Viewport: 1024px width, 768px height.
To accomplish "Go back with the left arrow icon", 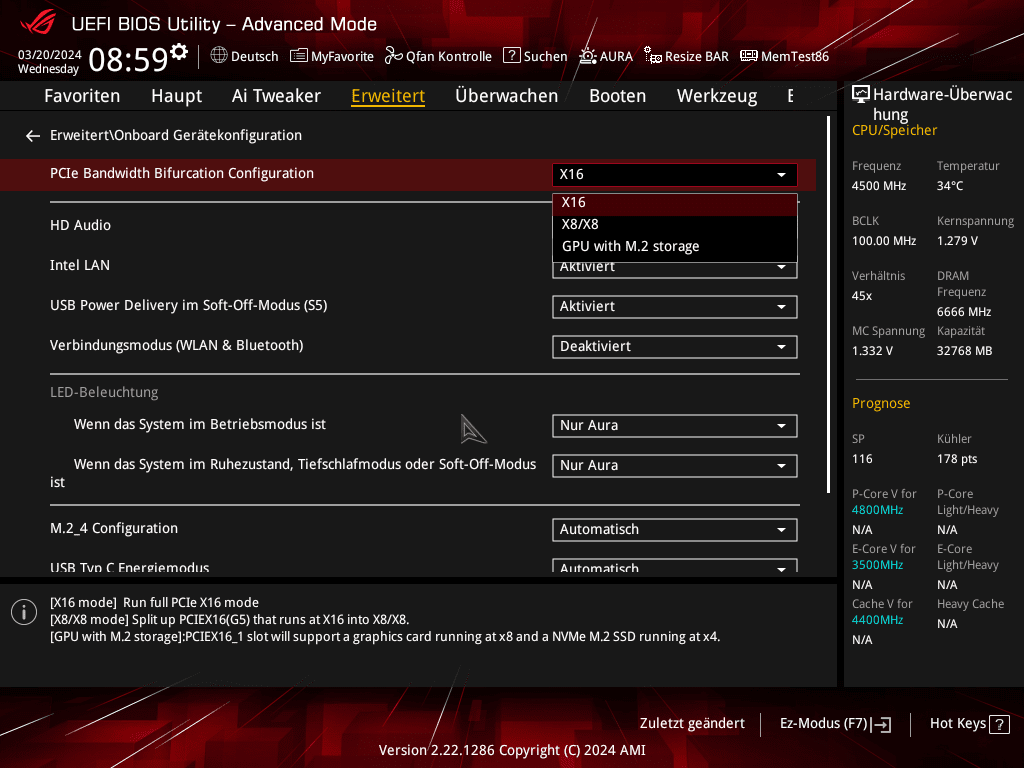I will (x=33, y=135).
